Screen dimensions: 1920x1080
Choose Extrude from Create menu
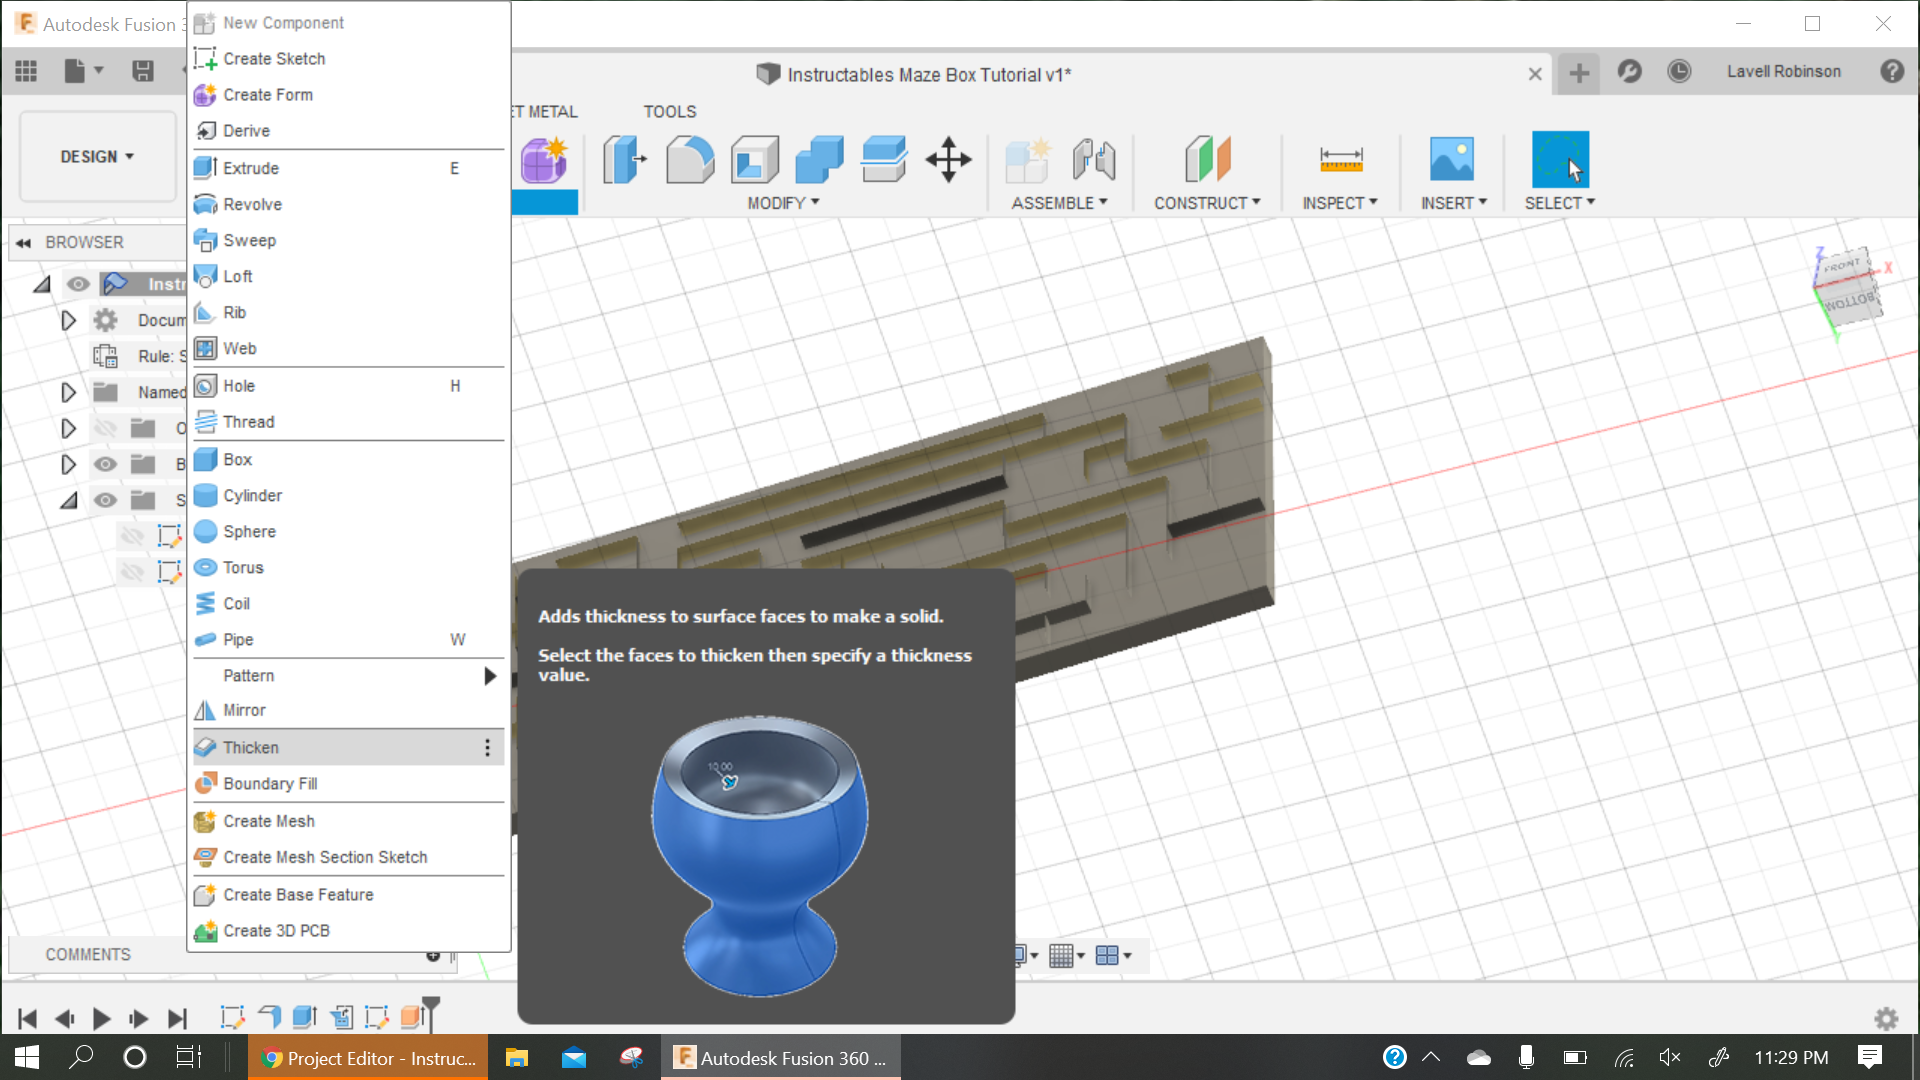[348, 168]
